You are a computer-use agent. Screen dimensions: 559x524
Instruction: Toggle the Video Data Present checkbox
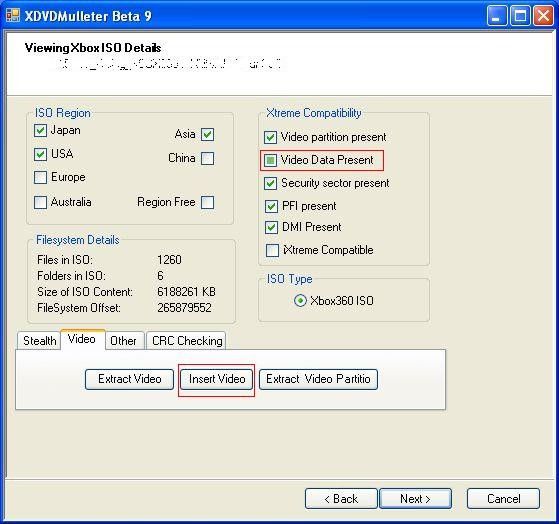point(270,160)
